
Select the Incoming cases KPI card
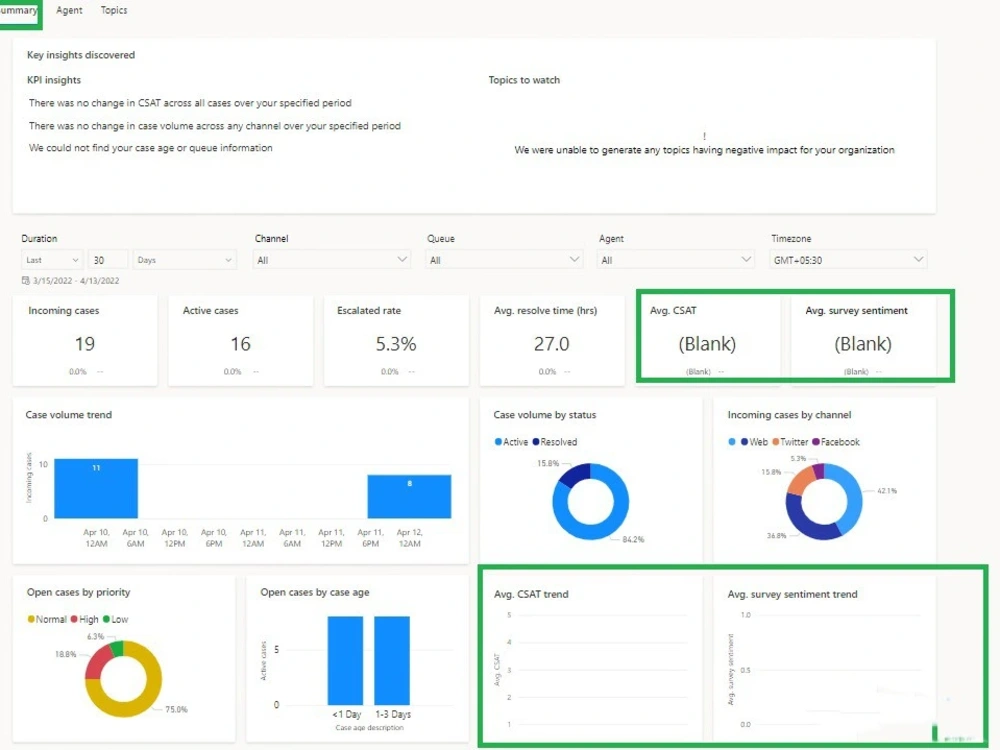click(85, 341)
